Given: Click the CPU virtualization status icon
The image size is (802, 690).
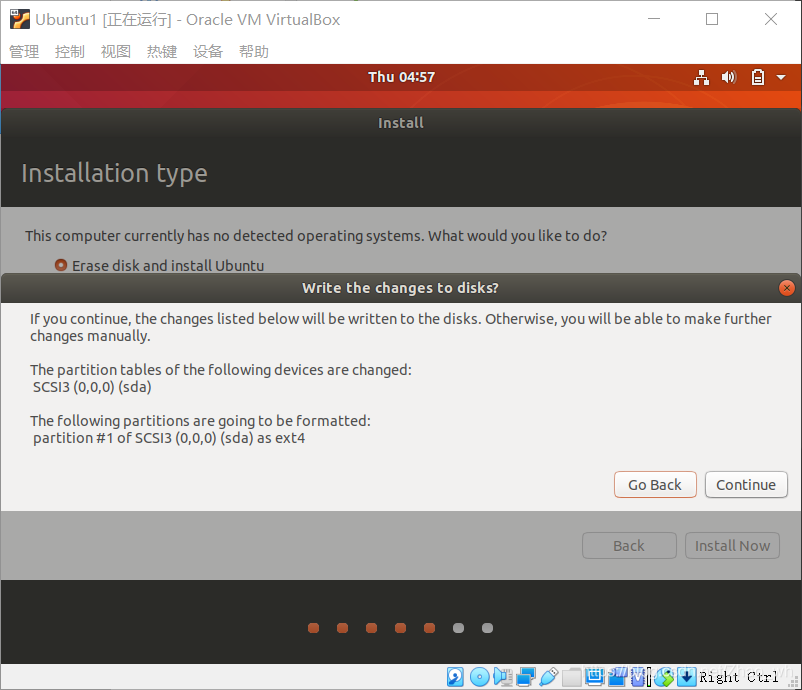Looking at the screenshot, I should (637, 677).
